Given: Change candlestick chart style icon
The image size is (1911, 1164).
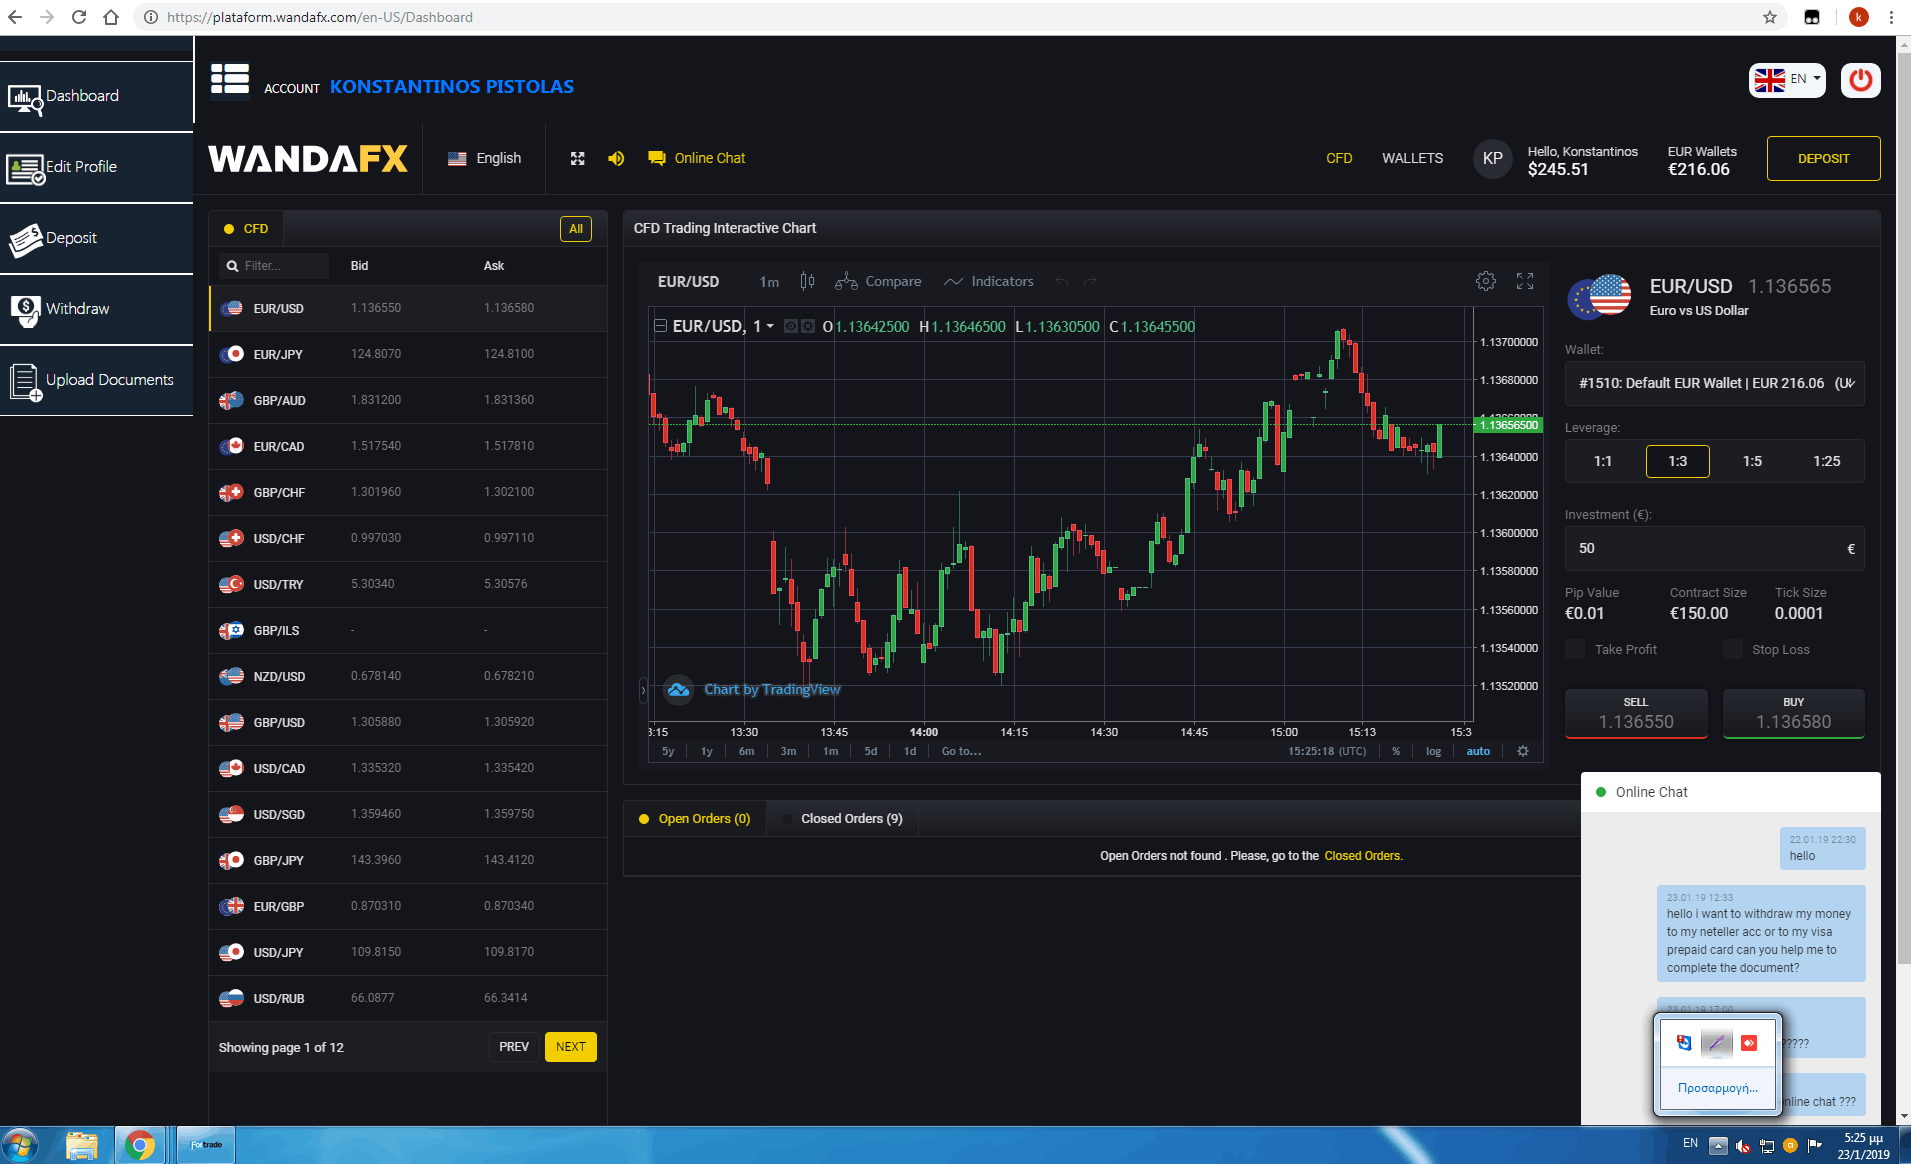Looking at the screenshot, I should click(x=807, y=282).
